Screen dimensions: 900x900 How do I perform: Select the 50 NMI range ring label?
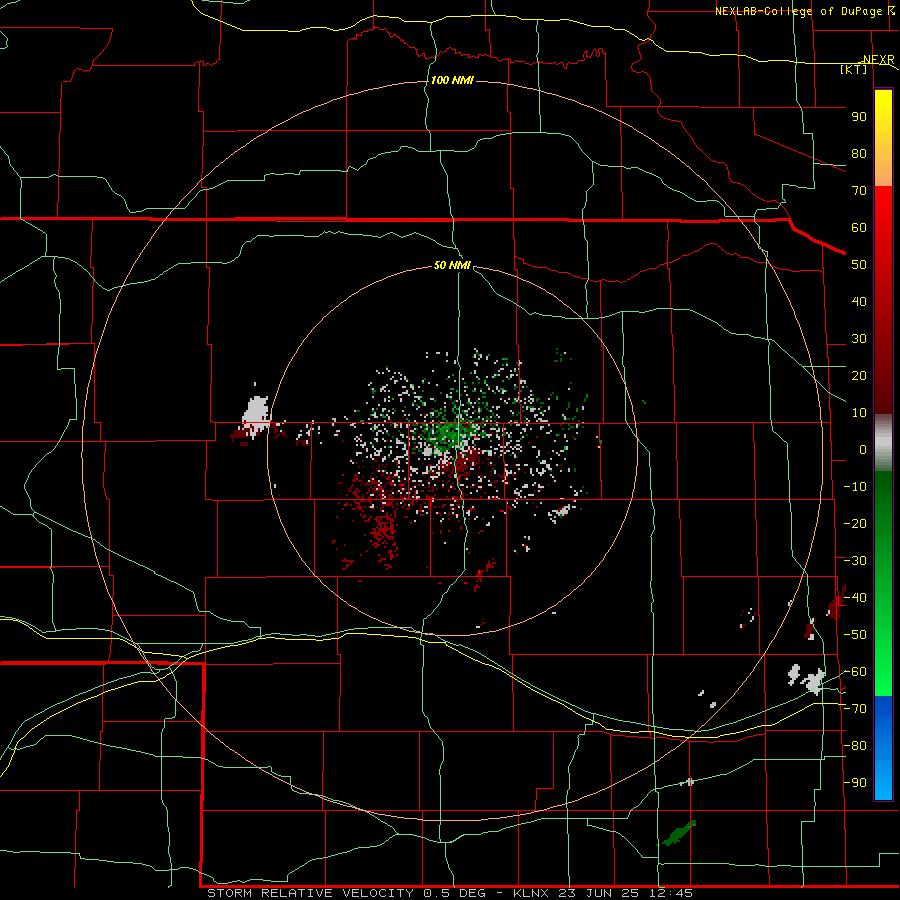tap(452, 265)
